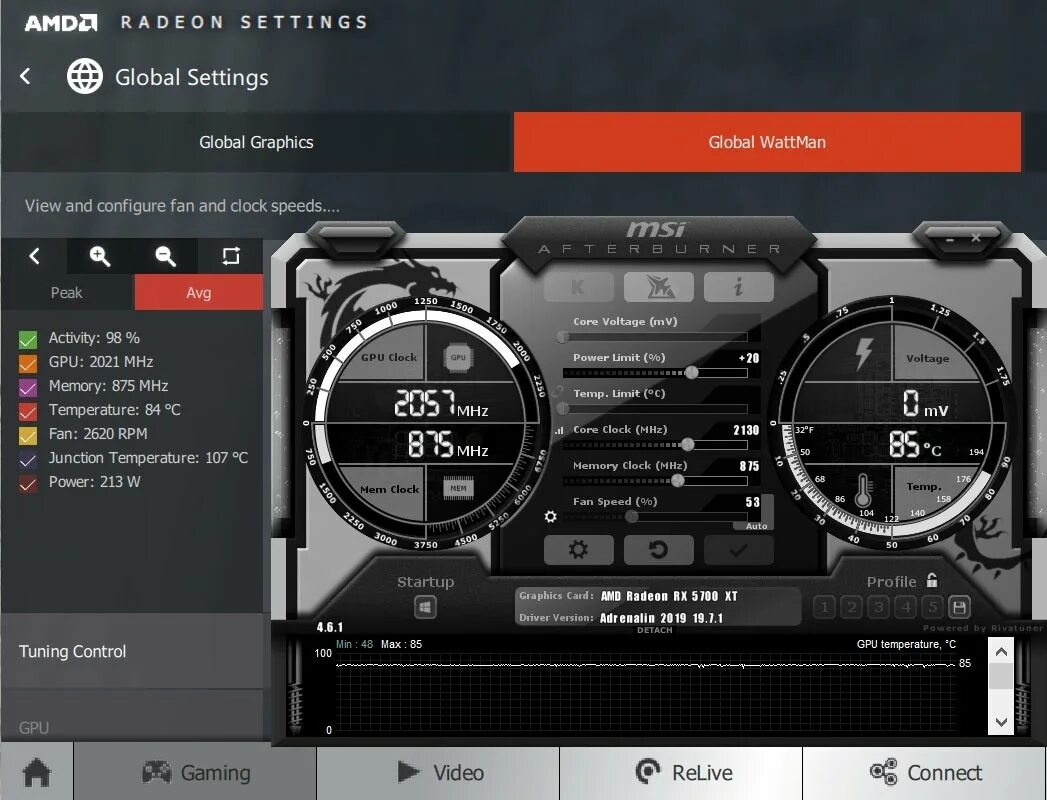Open the Gaming section
Viewport: 1047px width, 800px height.
point(195,773)
